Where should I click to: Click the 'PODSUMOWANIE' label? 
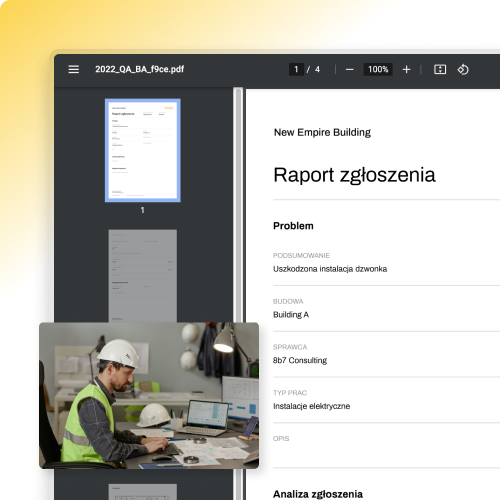pyautogui.click(x=301, y=256)
